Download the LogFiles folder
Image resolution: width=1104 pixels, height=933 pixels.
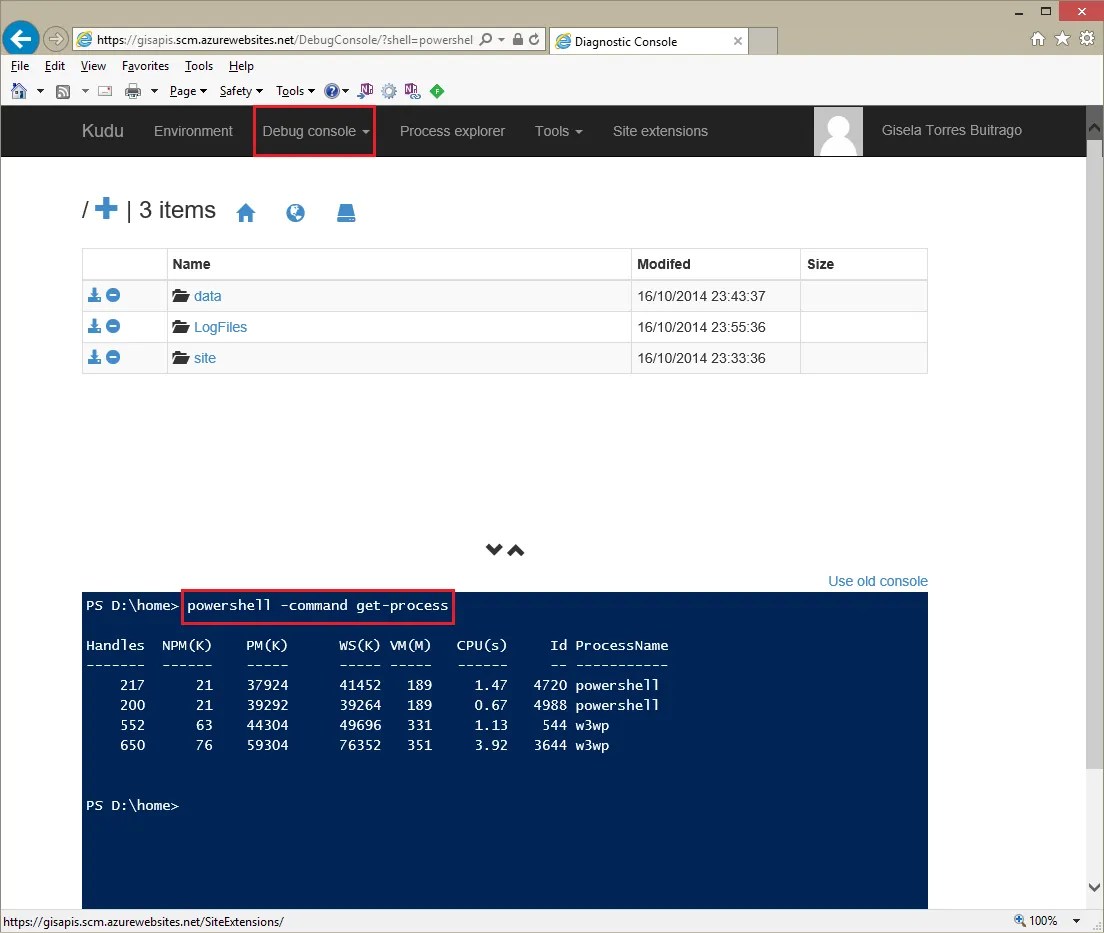click(x=94, y=326)
